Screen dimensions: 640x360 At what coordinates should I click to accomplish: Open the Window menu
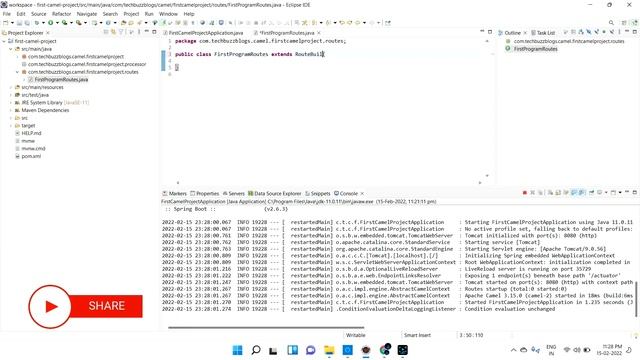(168, 14)
